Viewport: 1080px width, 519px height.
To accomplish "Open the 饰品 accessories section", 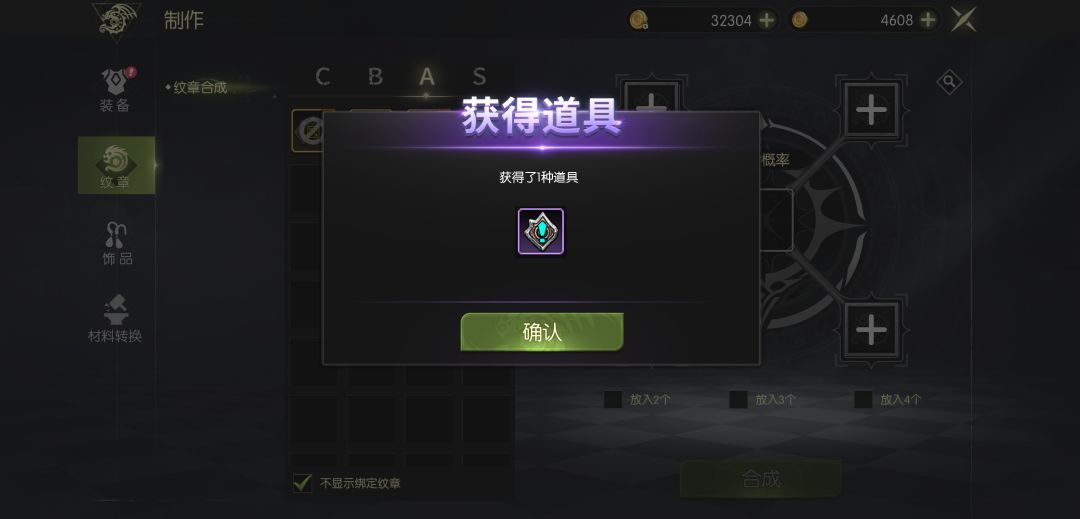I will pyautogui.click(x=116, y=244).
